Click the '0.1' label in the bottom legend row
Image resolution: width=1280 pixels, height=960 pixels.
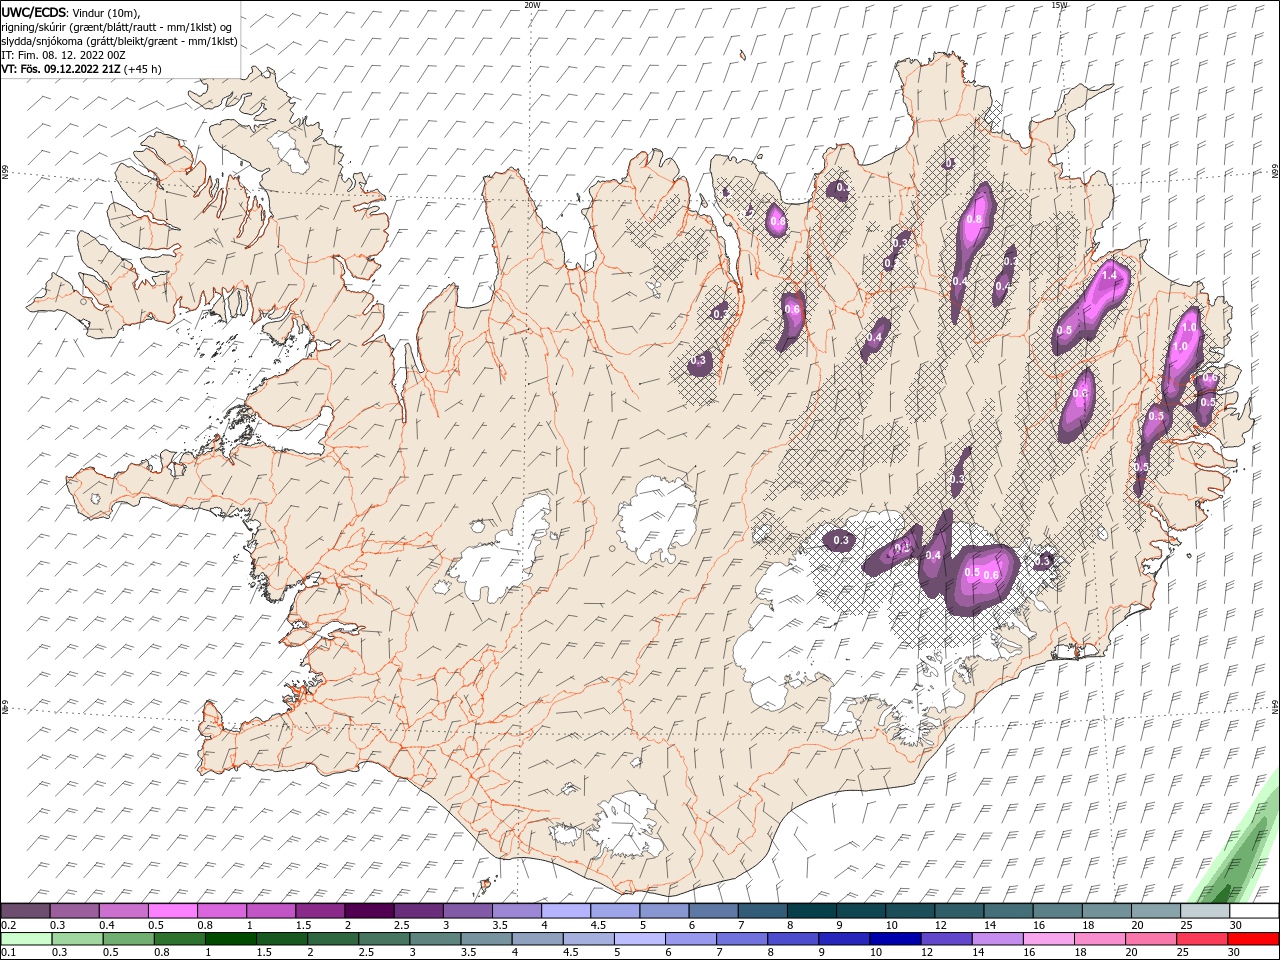pyautogui.click(x=8, y=953)
